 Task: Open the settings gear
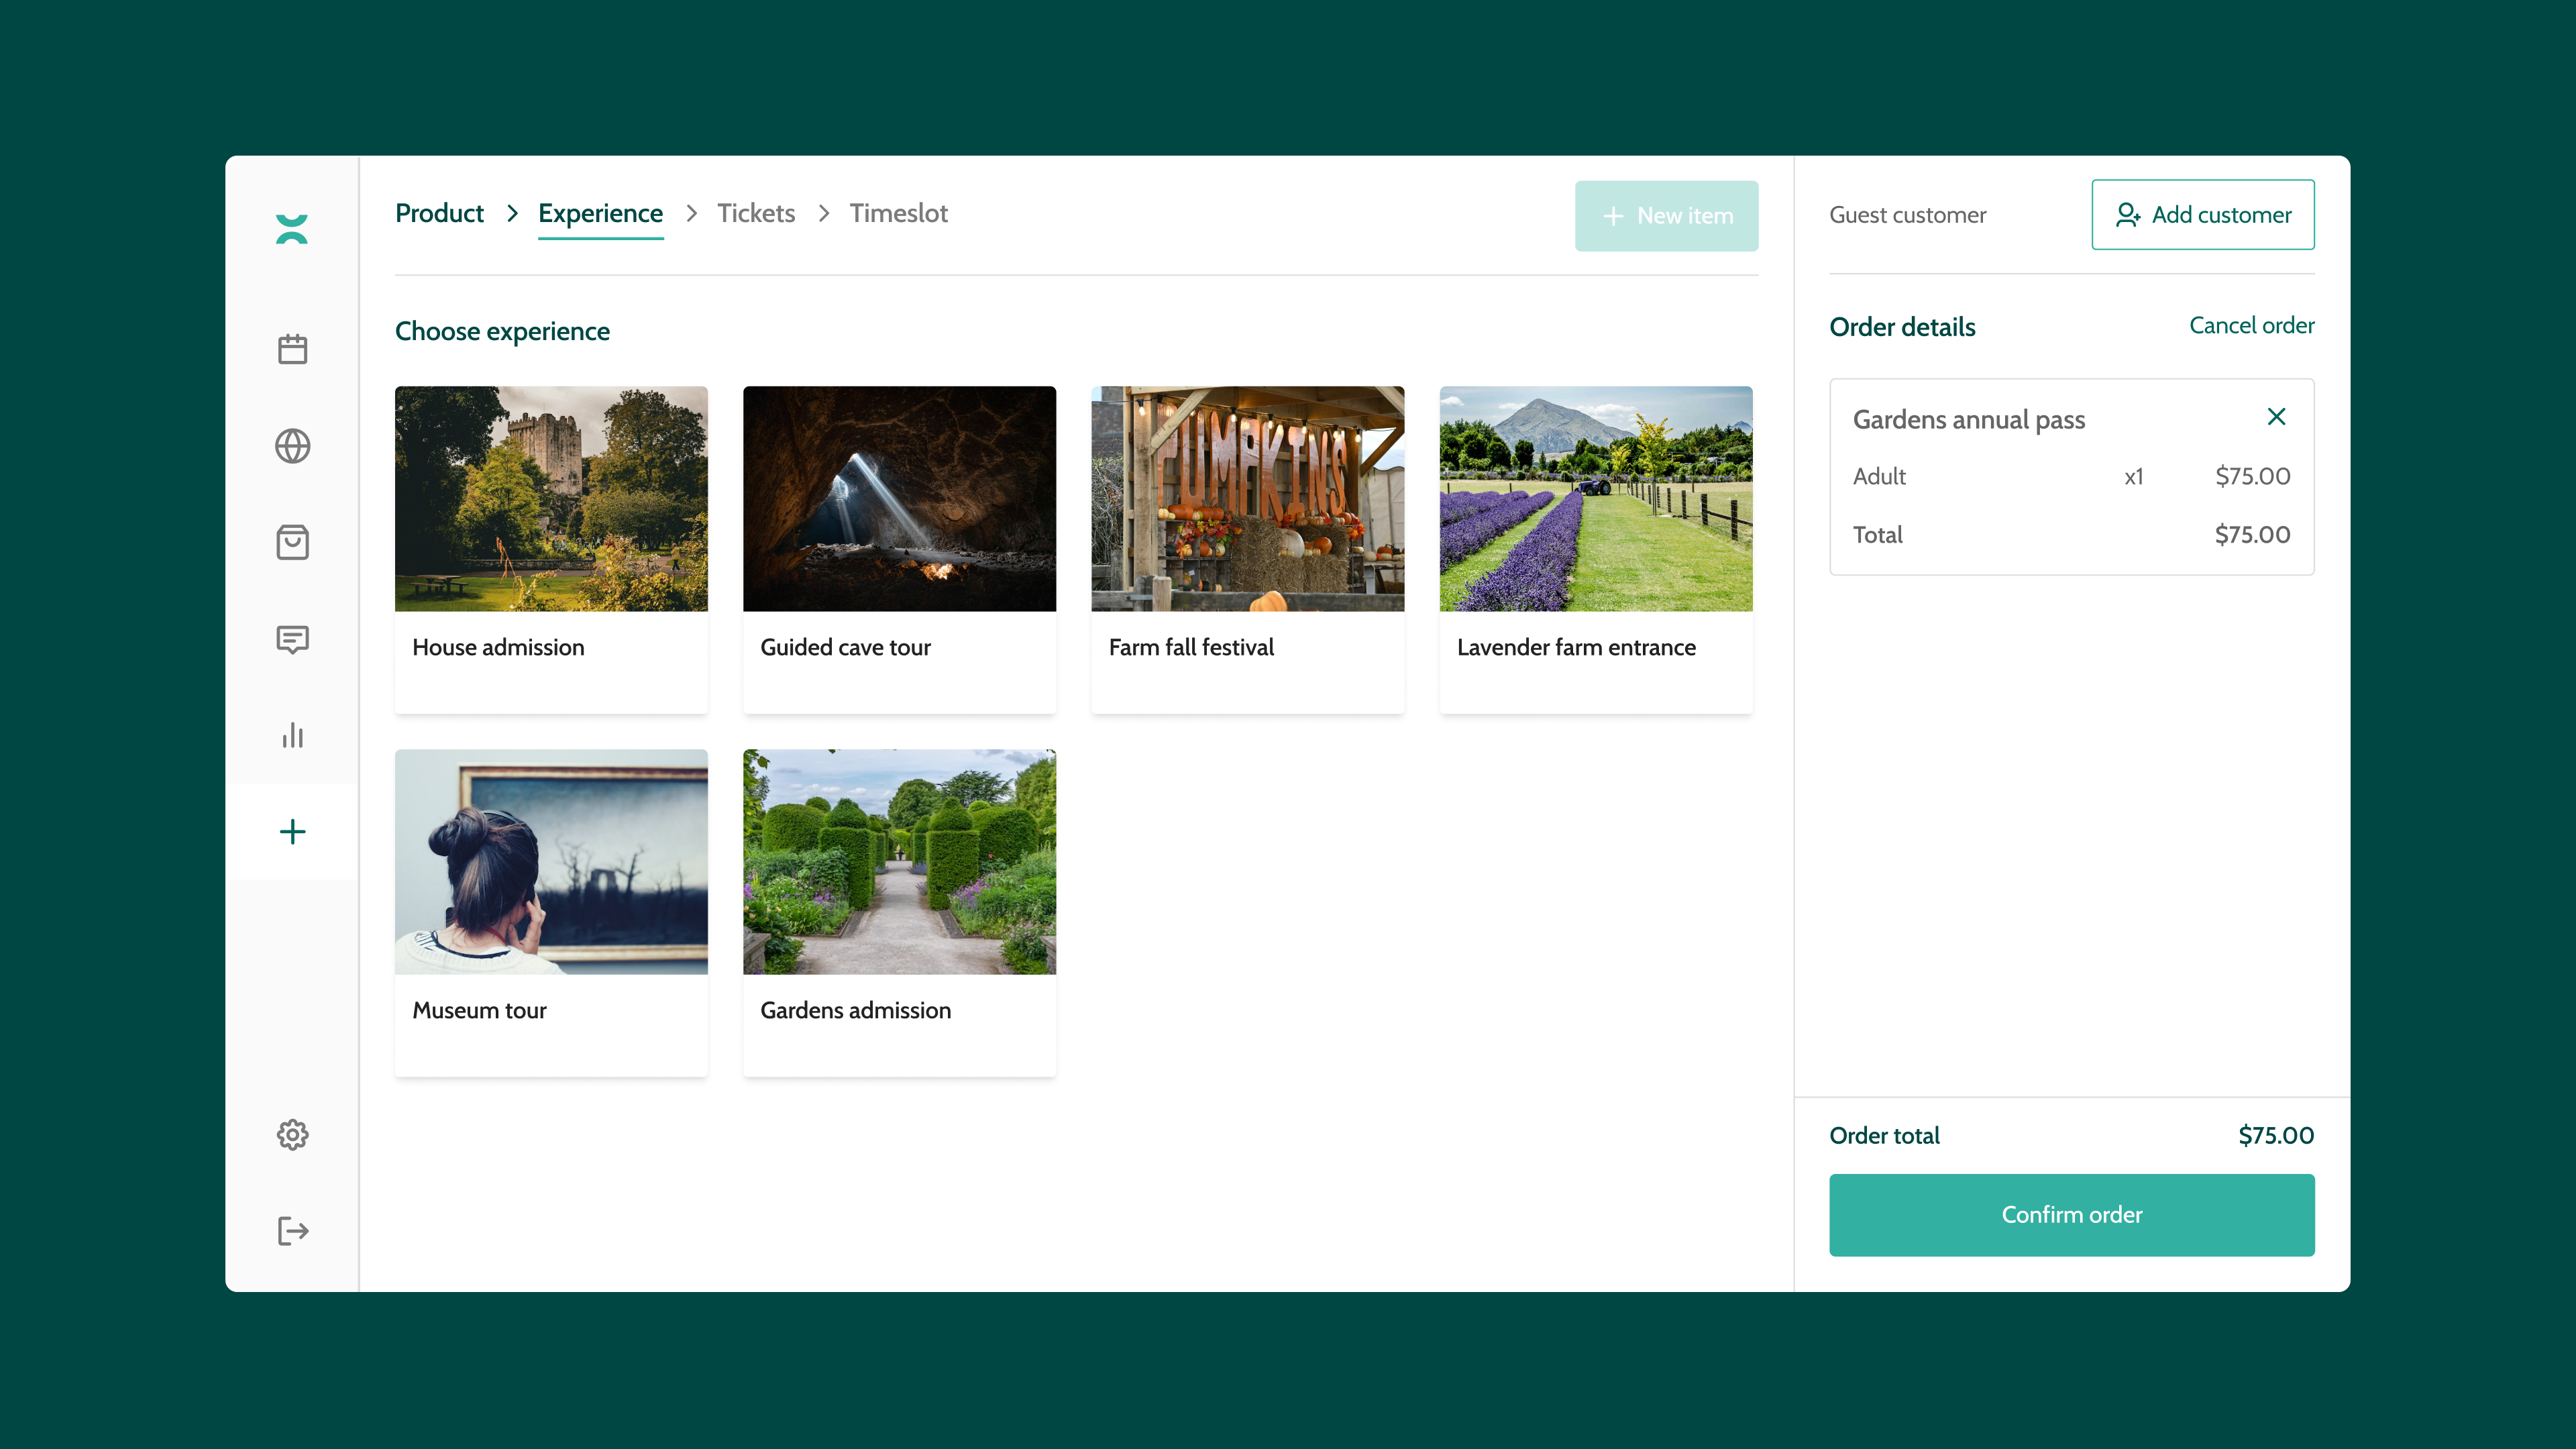click(x=291, y=1135)
